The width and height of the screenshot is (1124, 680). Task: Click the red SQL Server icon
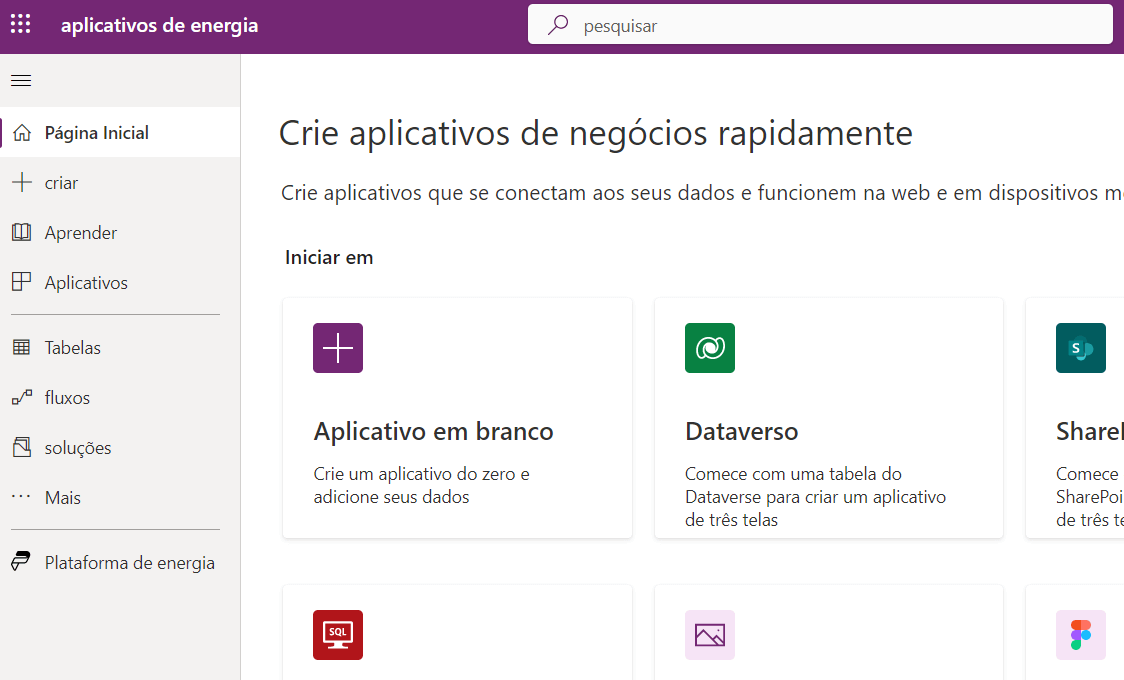pyautogui.click(x=337, y=634)
